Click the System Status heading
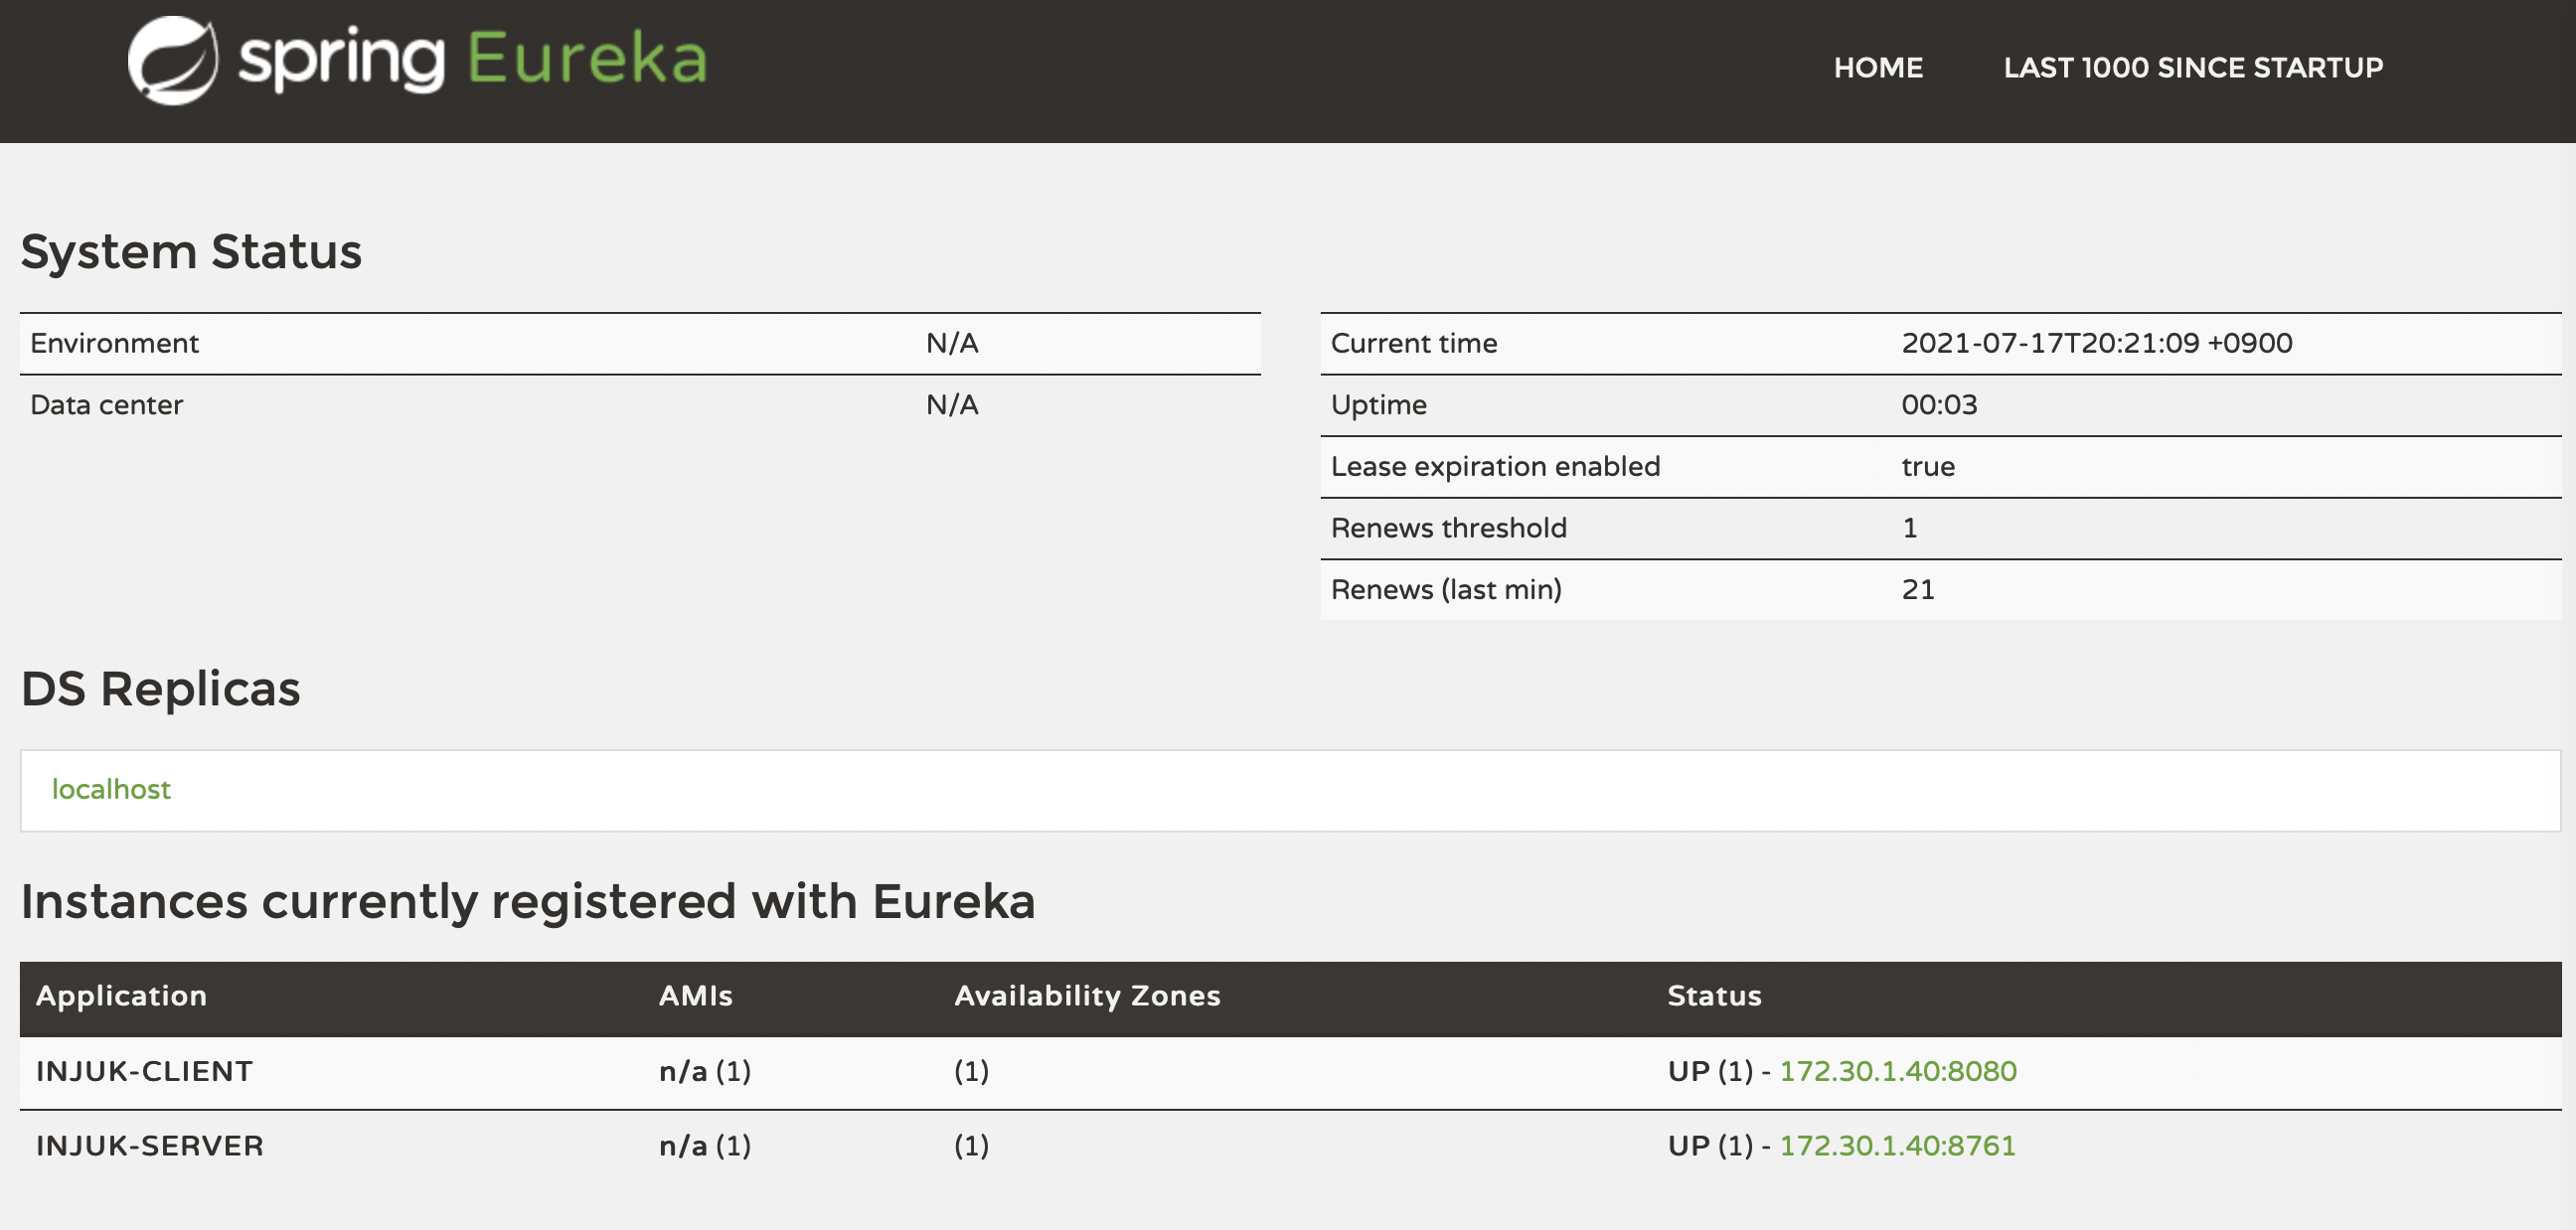The width and height of the screenshot is (2576, 1230). tap(191, 251)
